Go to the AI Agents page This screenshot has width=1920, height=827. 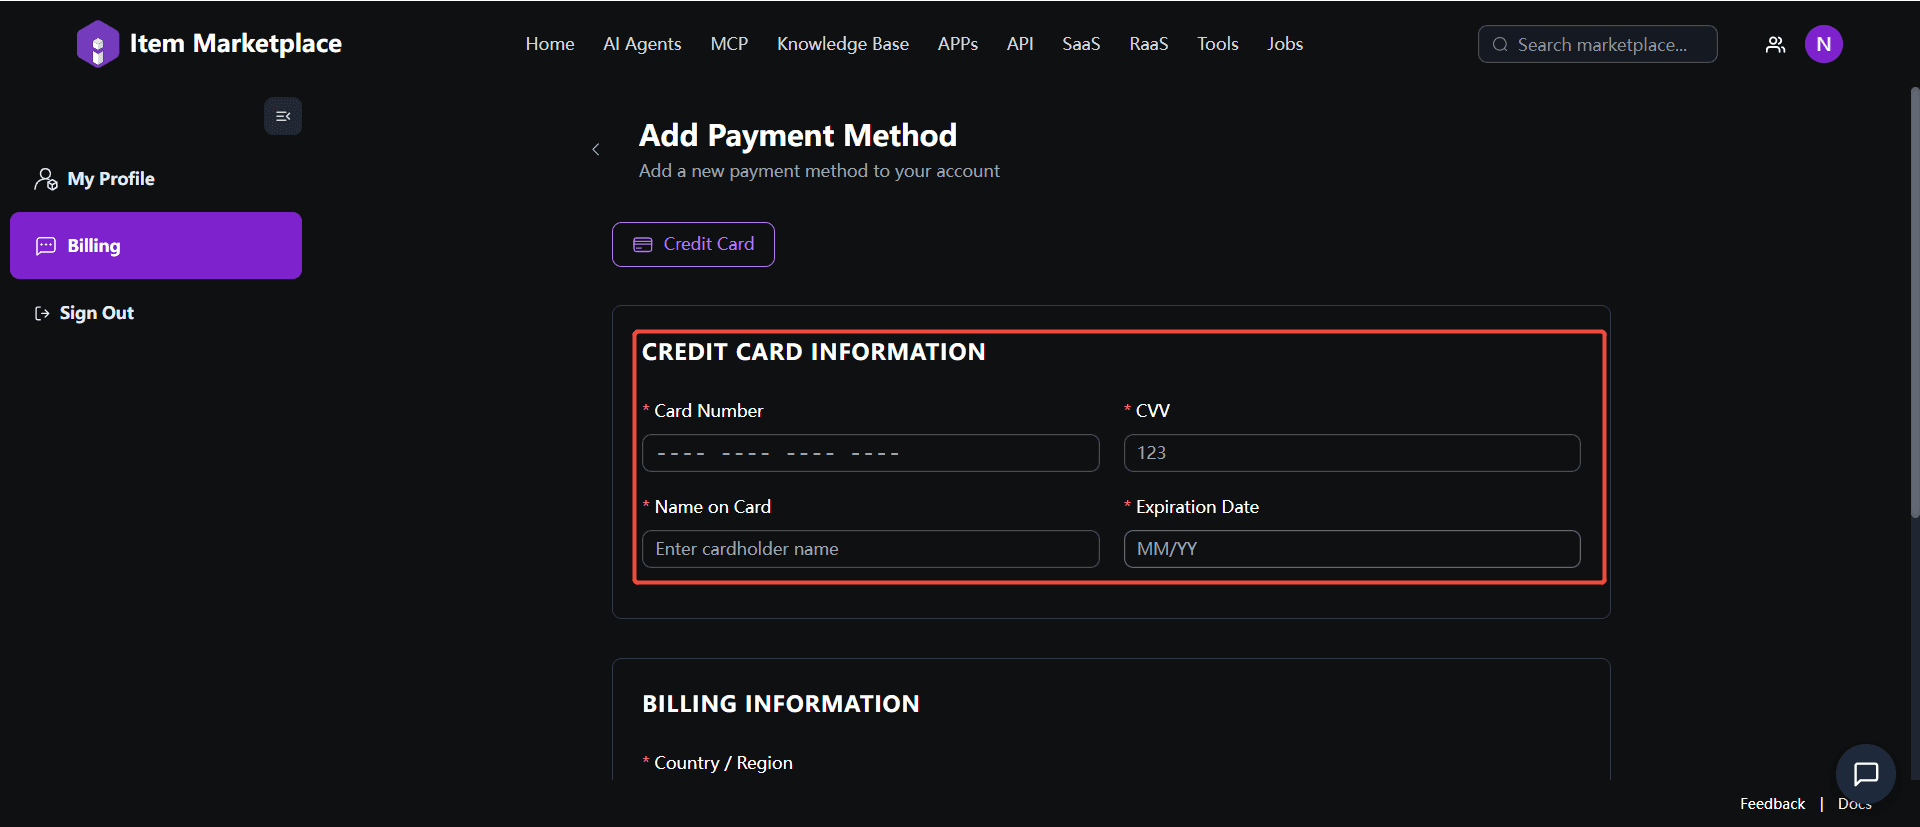[642, 44]
